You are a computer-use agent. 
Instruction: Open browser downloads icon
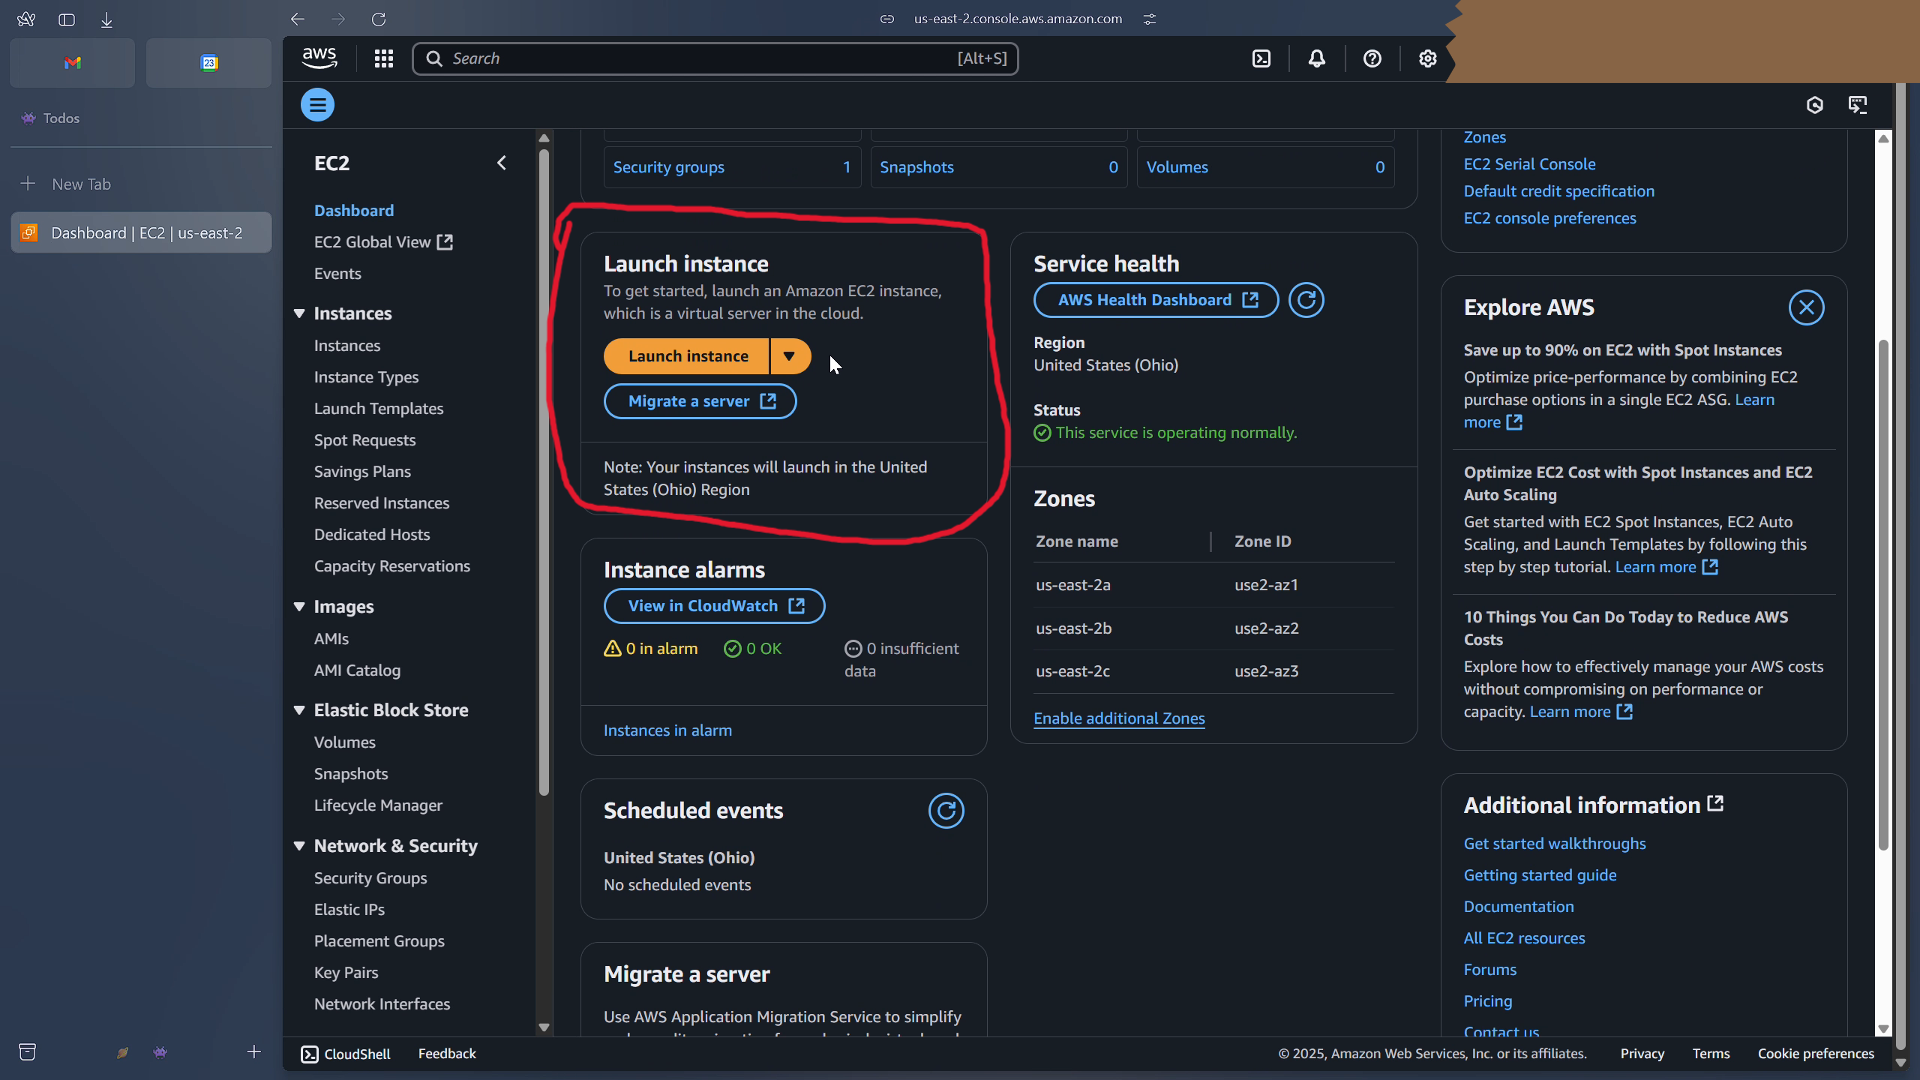pos(107,19)
